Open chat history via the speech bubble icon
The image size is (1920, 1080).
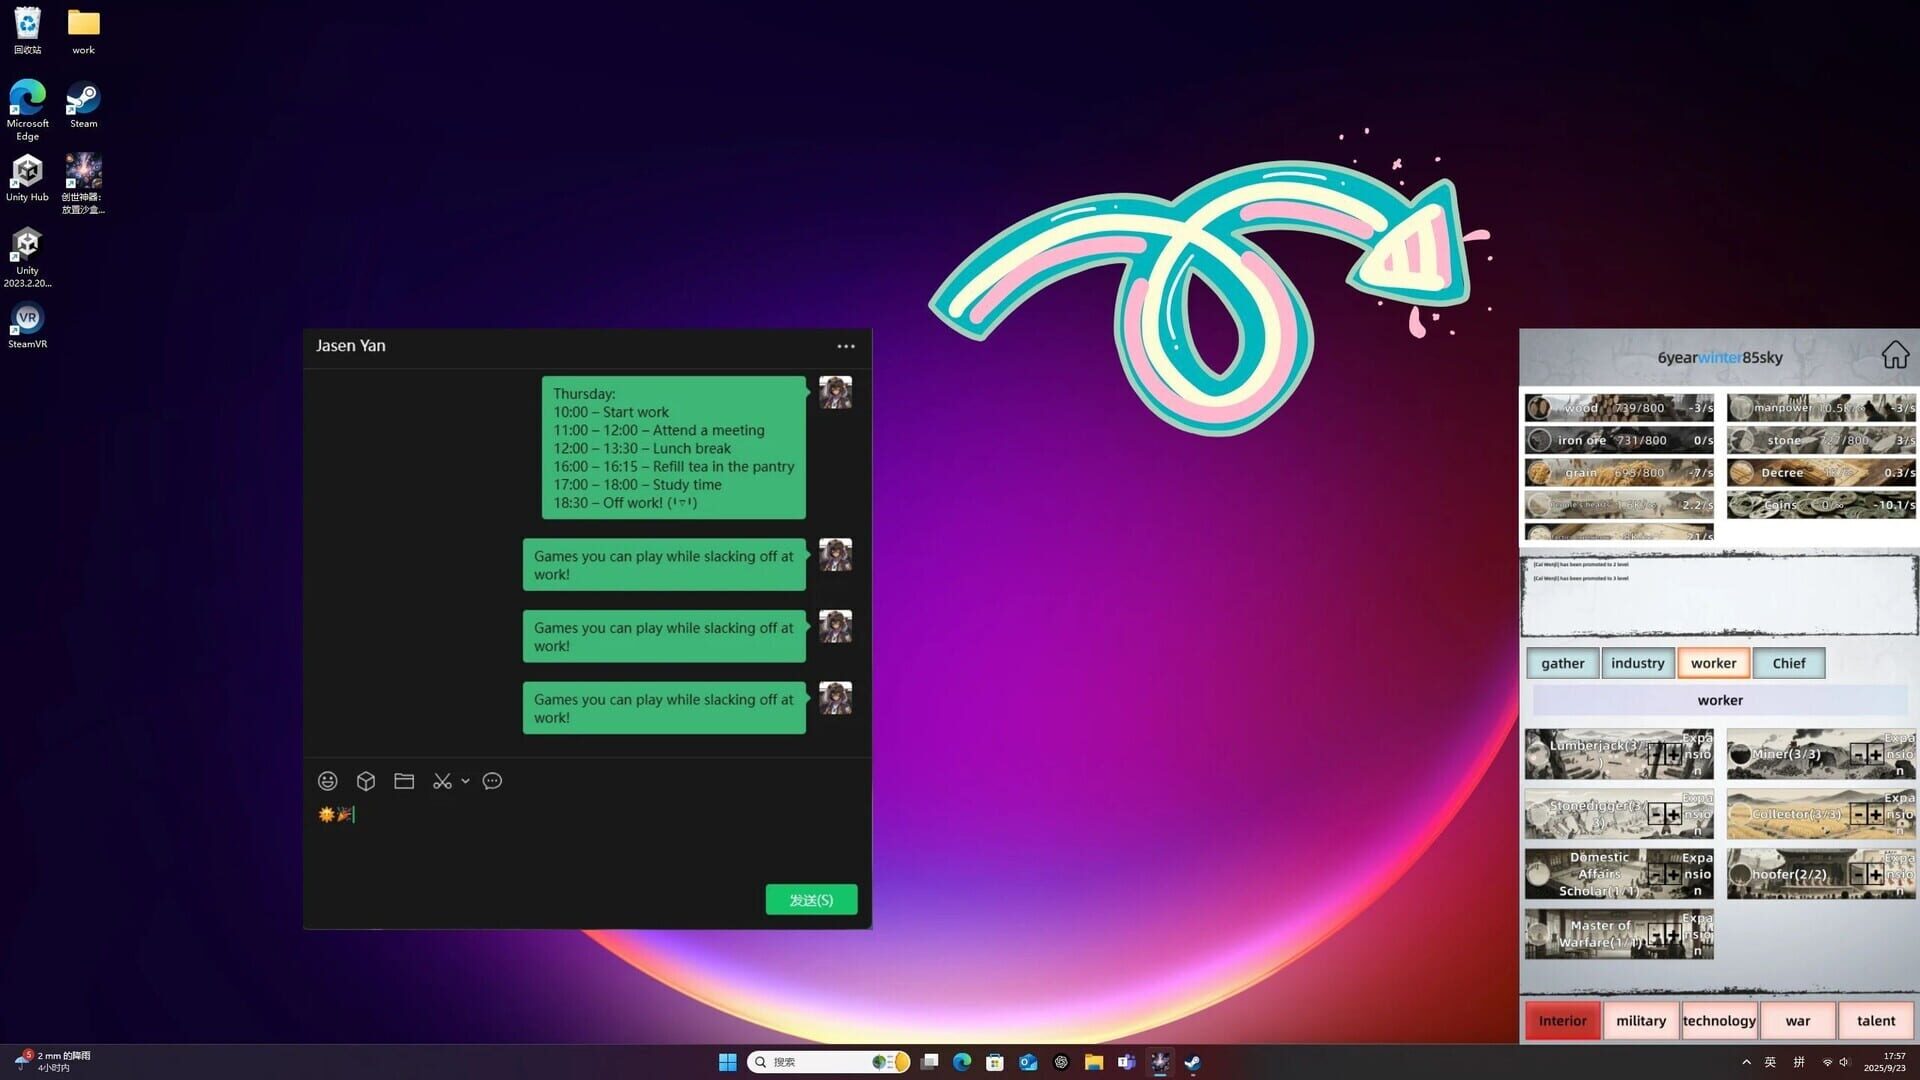pos(491,781)
